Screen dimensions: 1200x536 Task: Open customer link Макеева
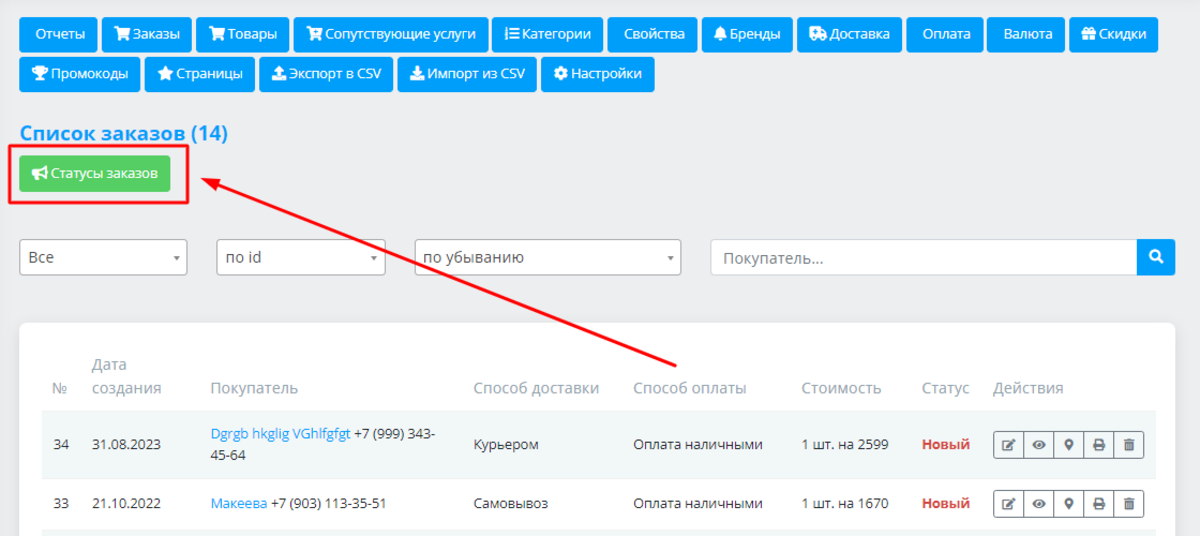239,504
